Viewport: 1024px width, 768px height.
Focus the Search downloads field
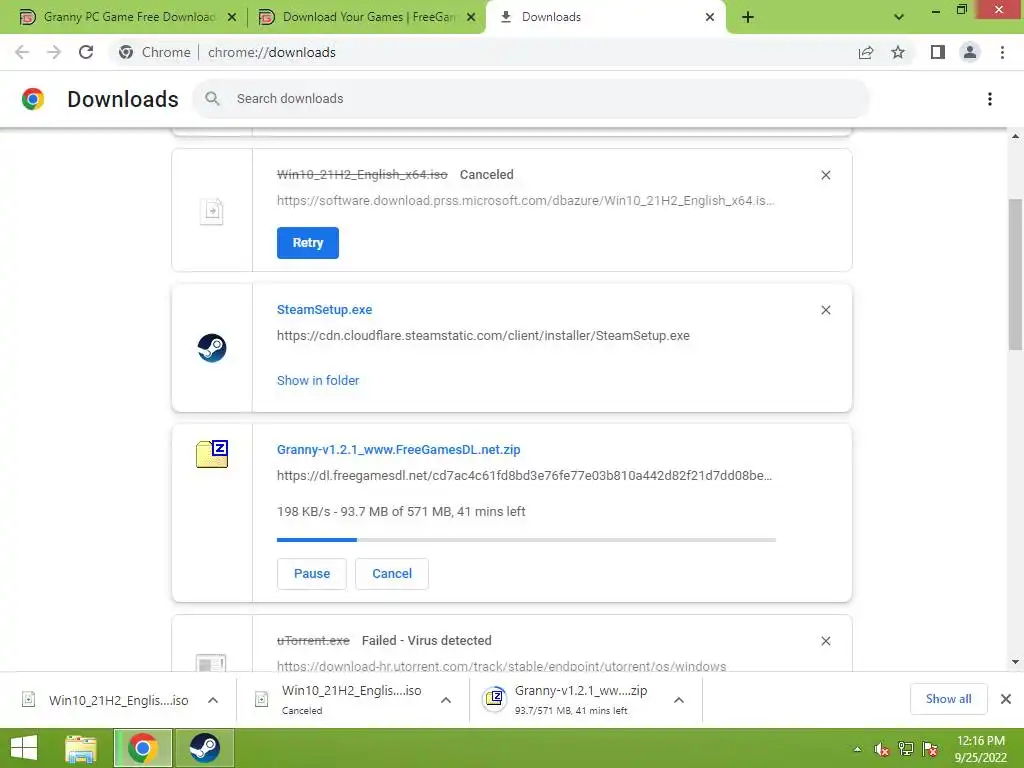pyautogui.click(x=531, y=99)
